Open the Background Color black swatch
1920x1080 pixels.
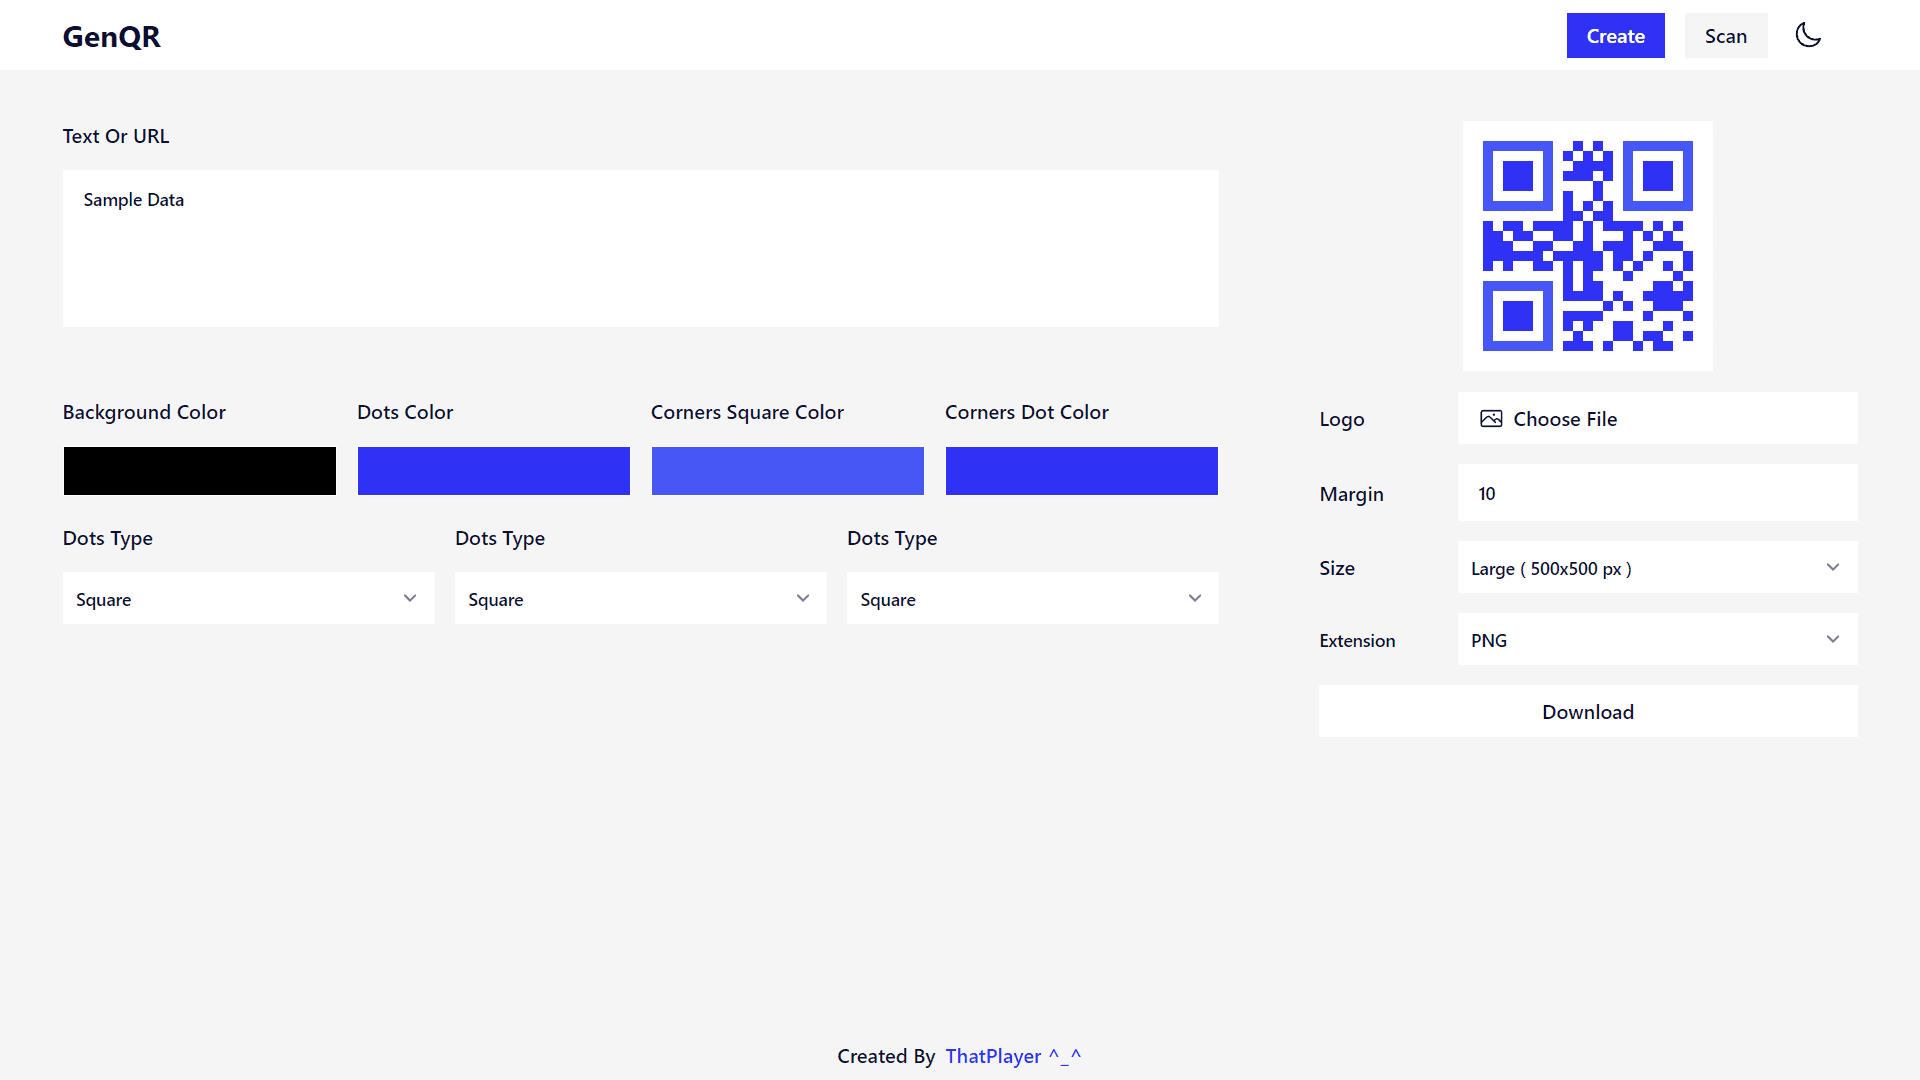point(200,471)
